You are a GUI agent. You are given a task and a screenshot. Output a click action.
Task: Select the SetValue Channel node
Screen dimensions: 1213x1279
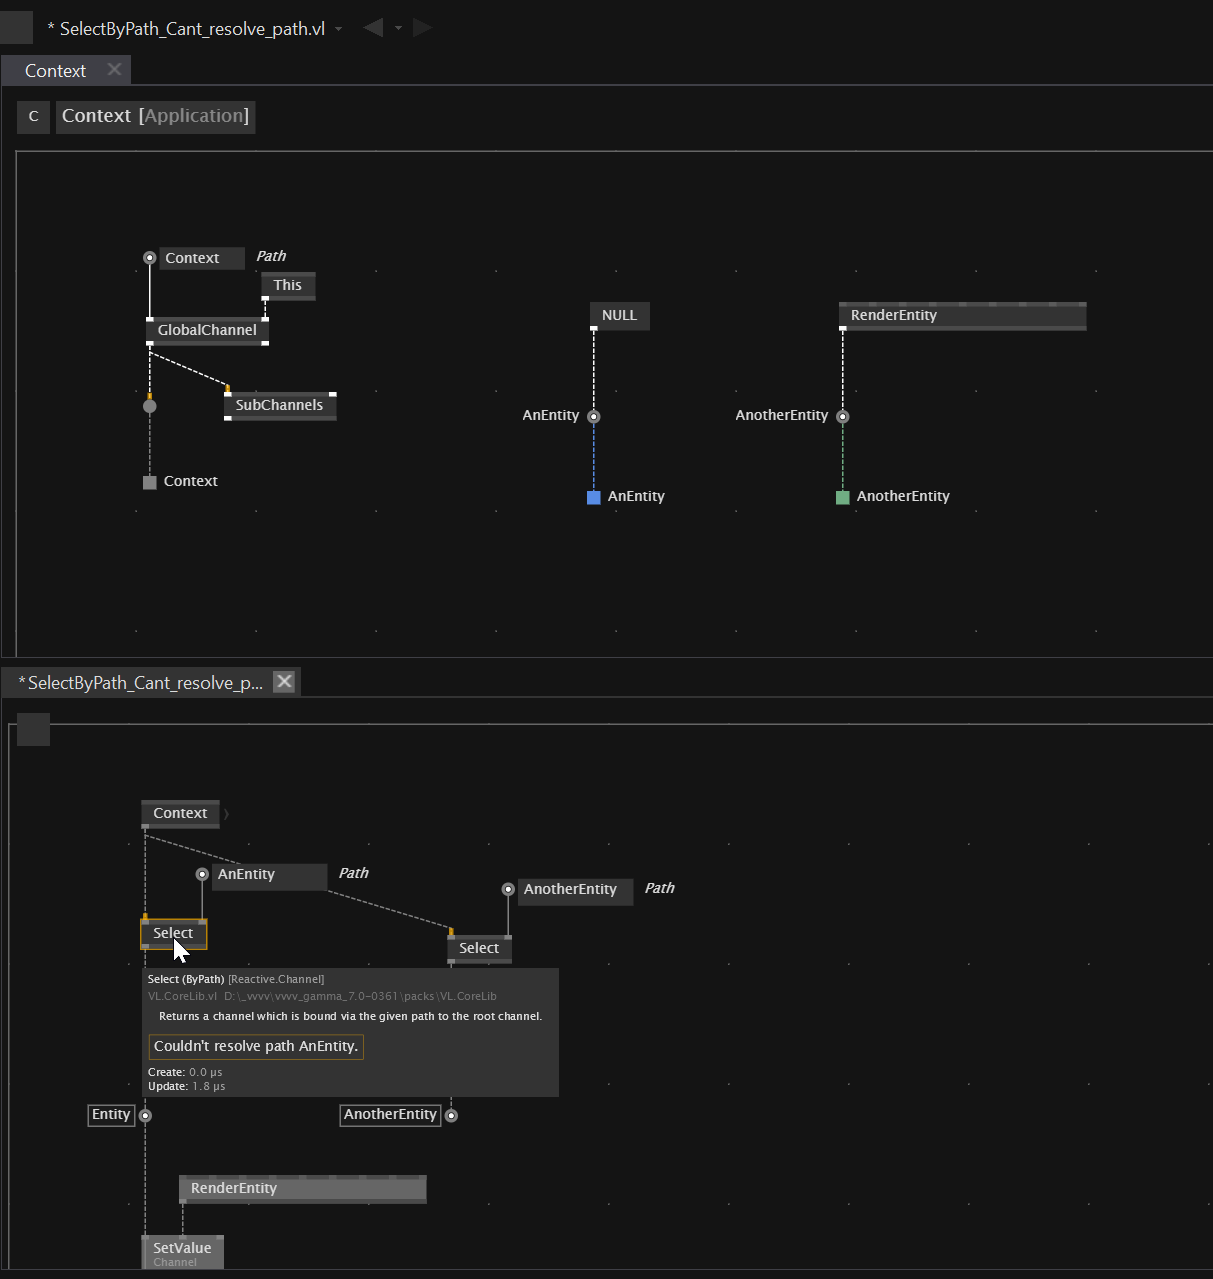tap(182, 1251)
